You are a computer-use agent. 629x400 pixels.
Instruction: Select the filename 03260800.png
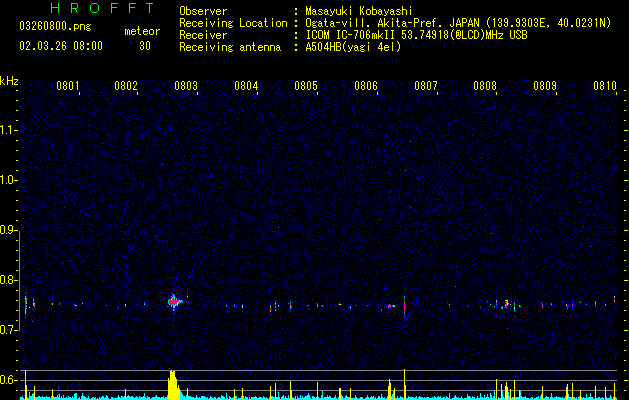55,27
